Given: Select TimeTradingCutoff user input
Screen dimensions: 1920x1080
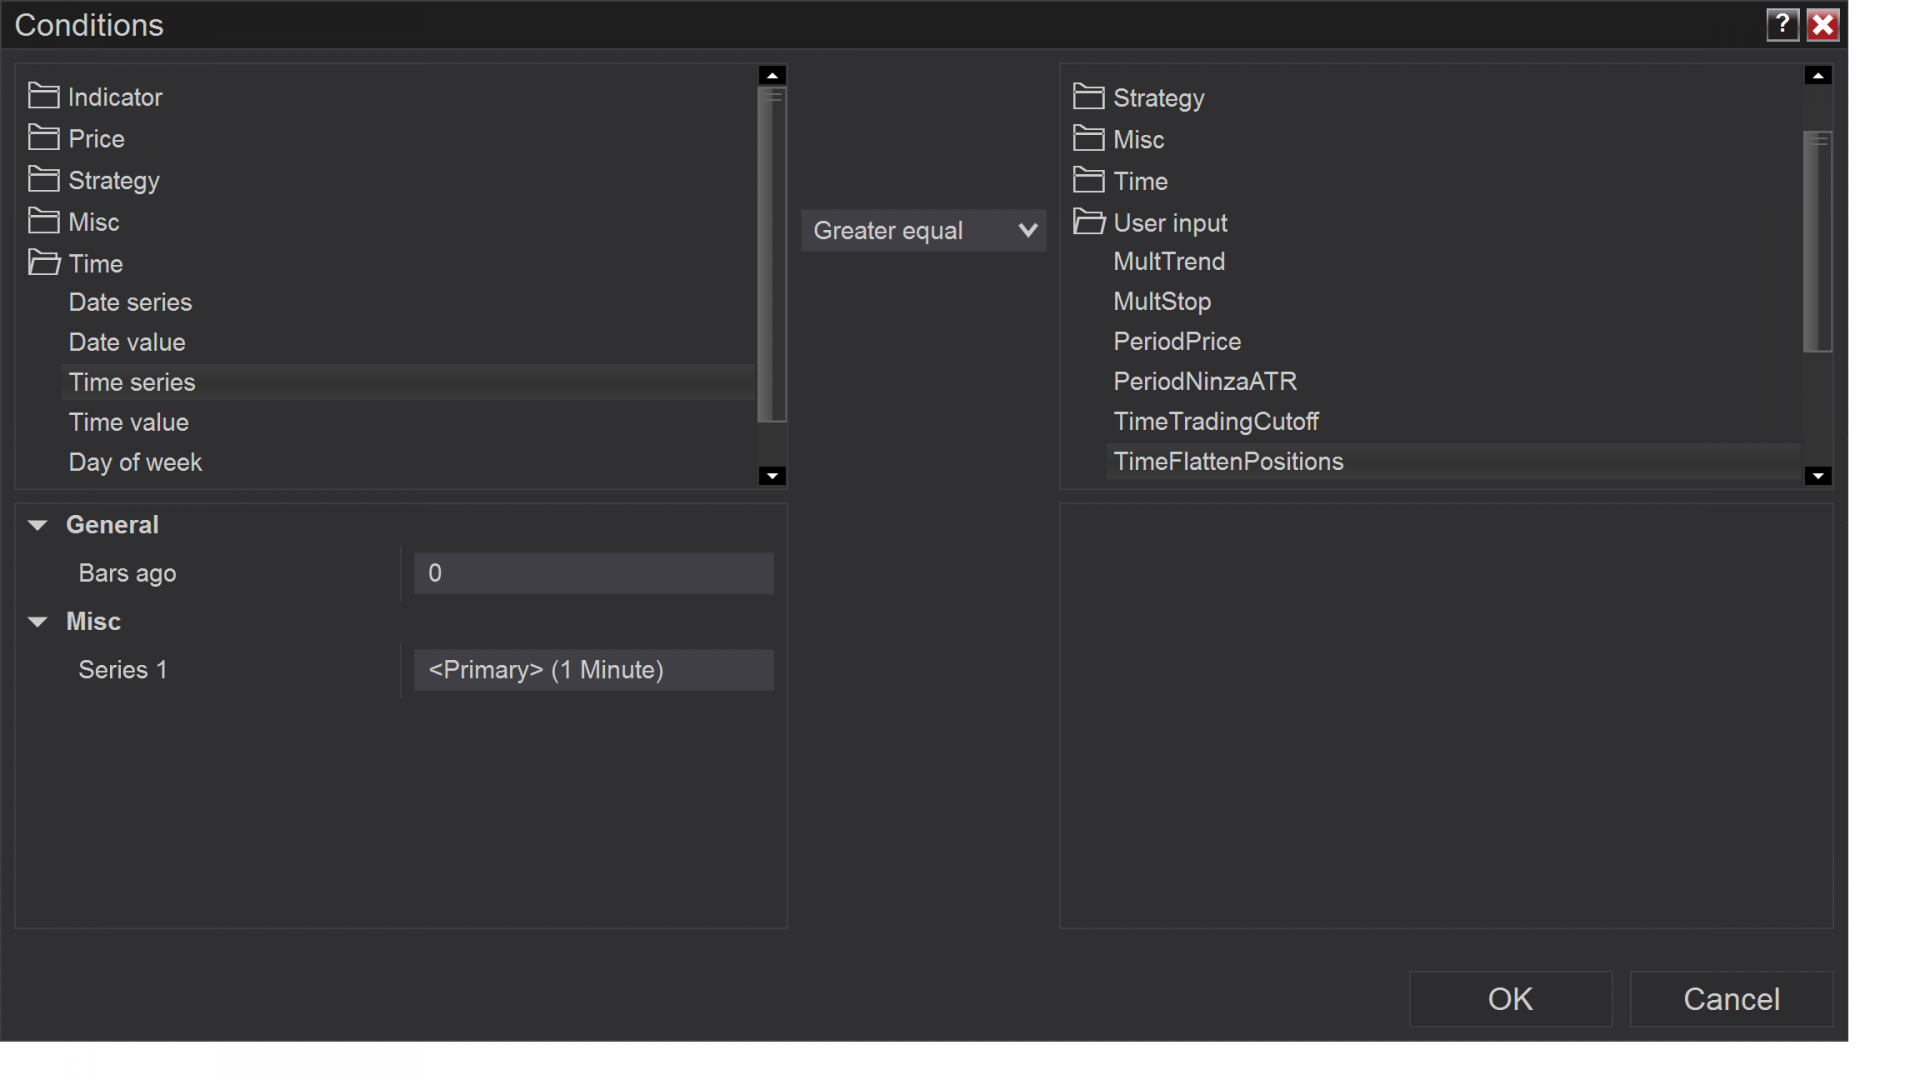Looking at the screenshot, I should click(x=1216, y=421).
